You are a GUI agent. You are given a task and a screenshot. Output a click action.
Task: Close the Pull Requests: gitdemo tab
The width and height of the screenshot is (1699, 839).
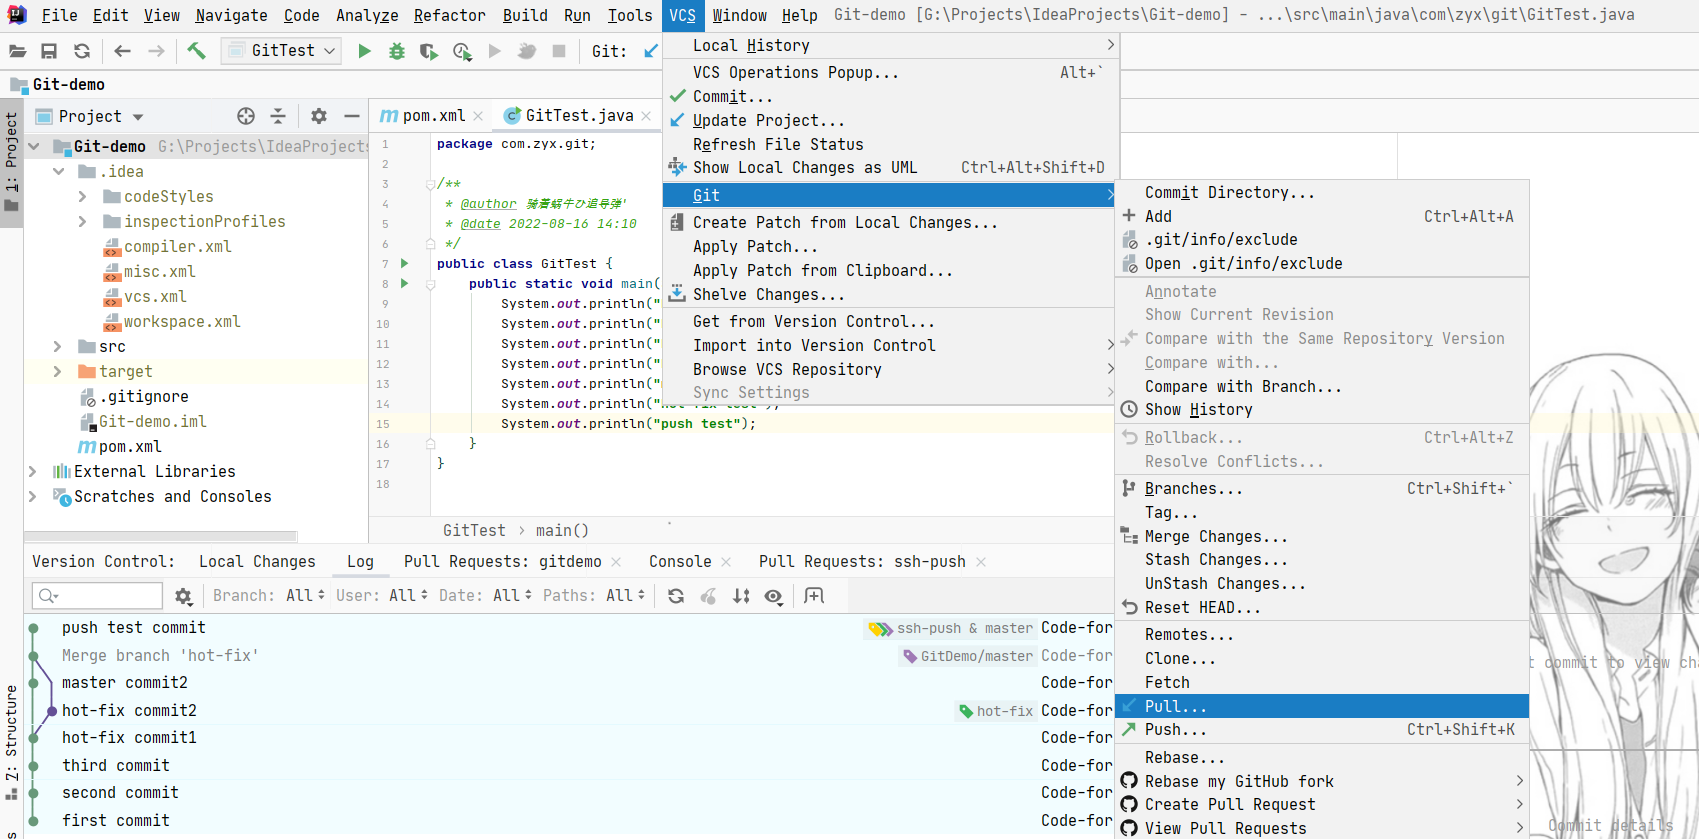[x=616, y=562]
